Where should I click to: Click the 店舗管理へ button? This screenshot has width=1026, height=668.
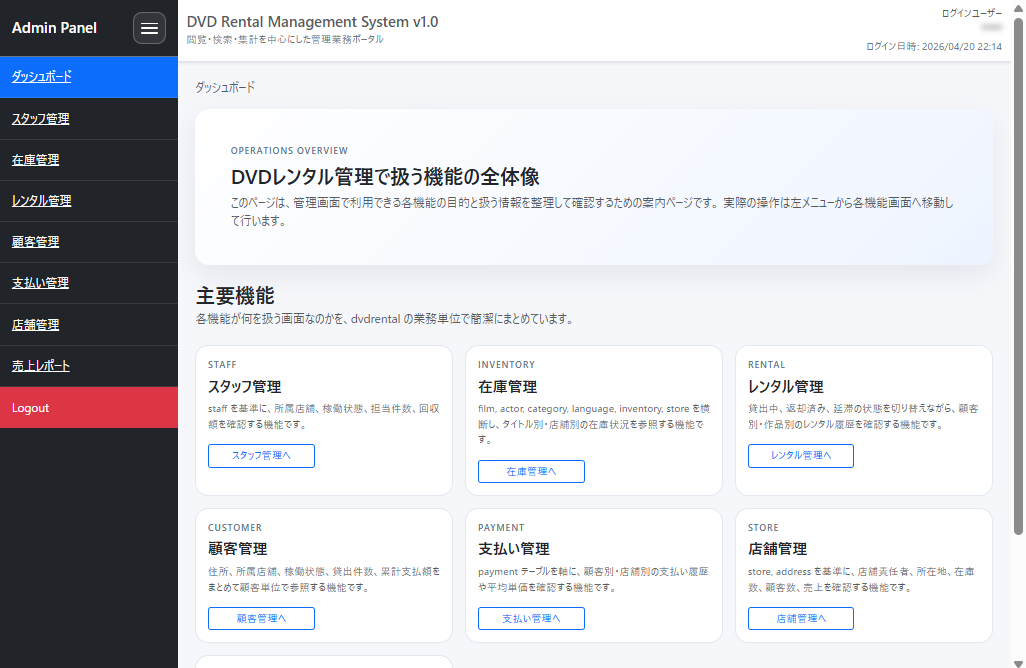(801, 618)
